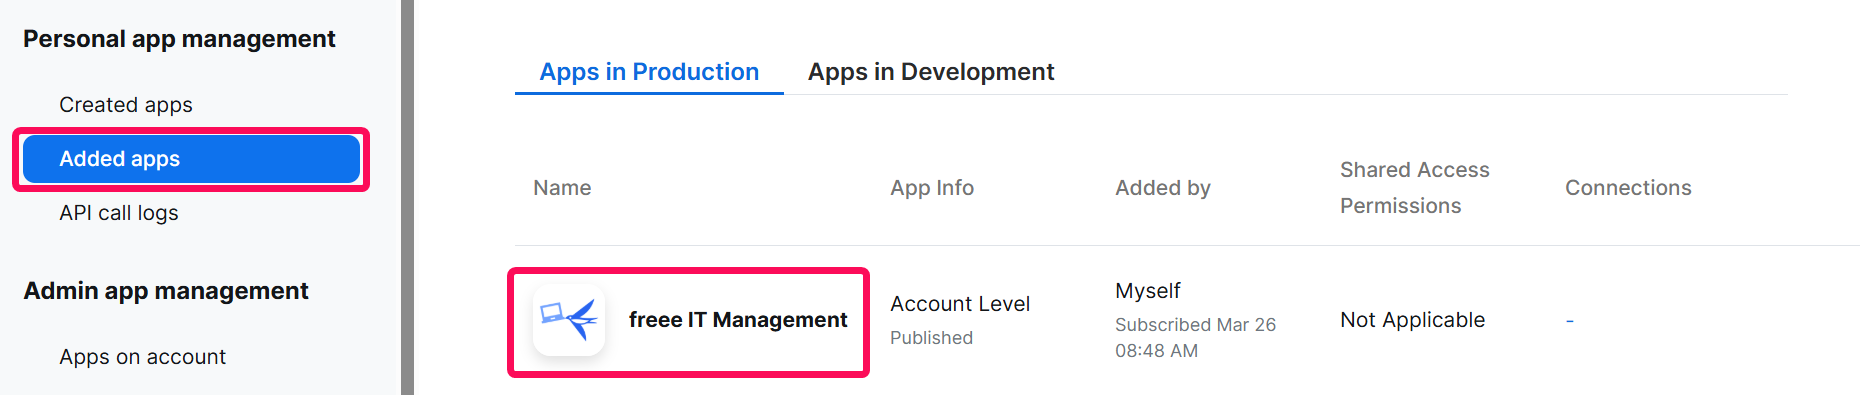Click the Not Applicable permissions cell

[x=1412, y=320]
